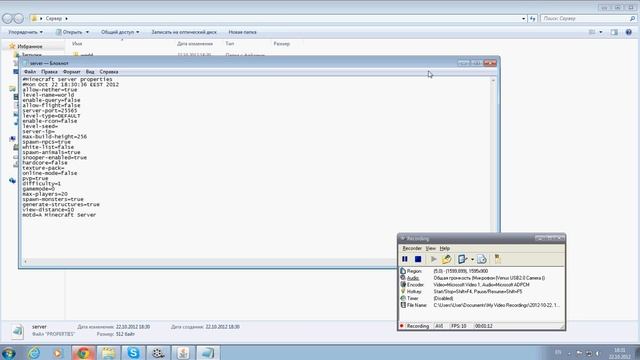Screen dimensions: 640x360
Task: Sort by Дата изменения column header
Action: (x=195, y=44)
